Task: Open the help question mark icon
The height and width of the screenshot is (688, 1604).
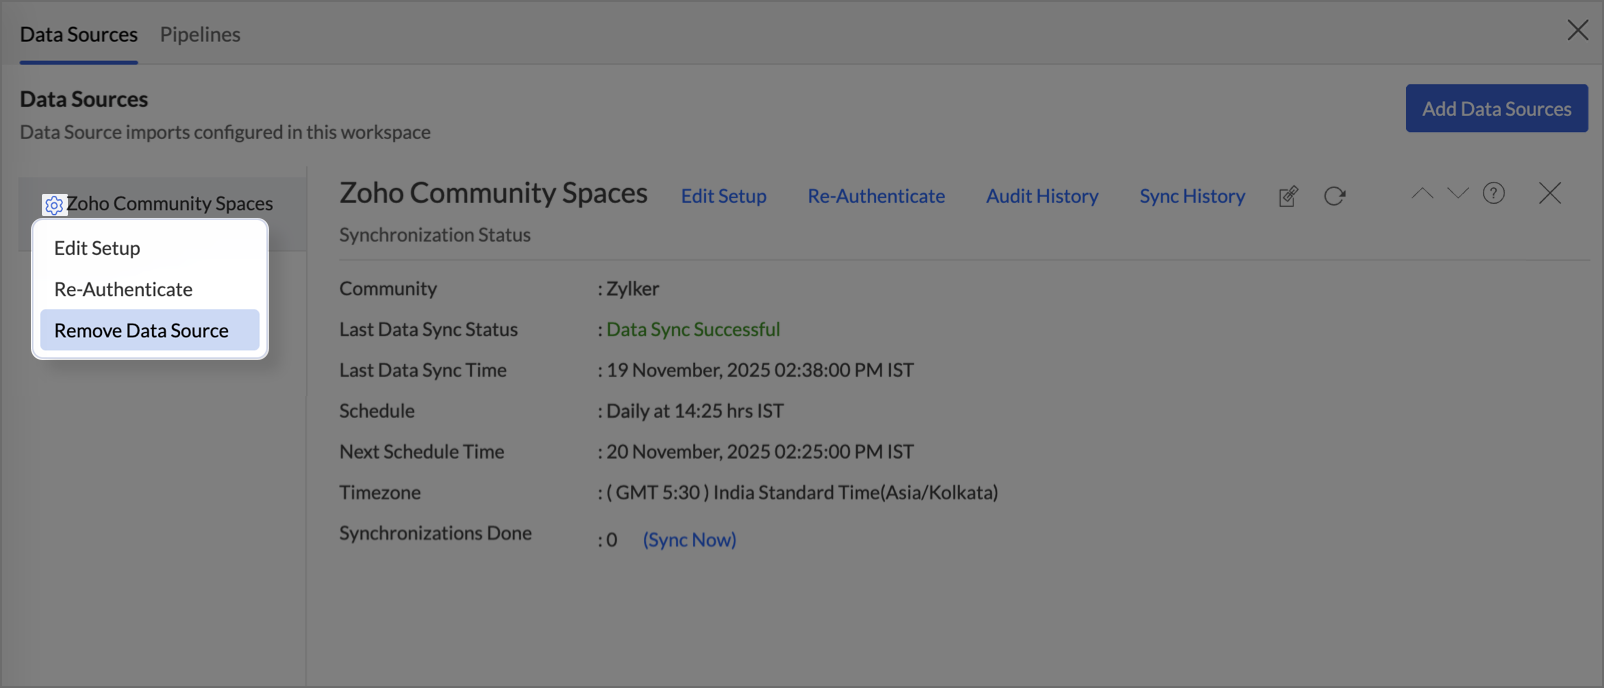Action: (1493, 194)
